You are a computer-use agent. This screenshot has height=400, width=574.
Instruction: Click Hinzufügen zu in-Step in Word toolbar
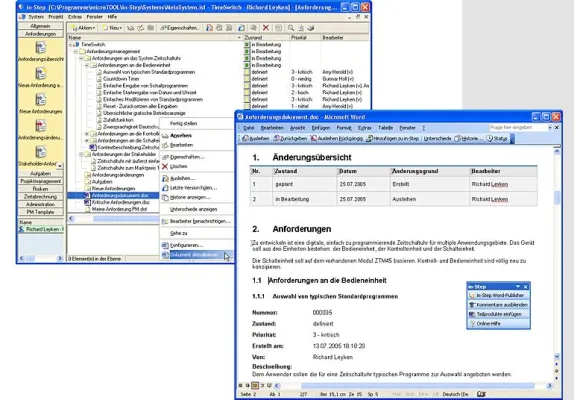tap(393, 138)
